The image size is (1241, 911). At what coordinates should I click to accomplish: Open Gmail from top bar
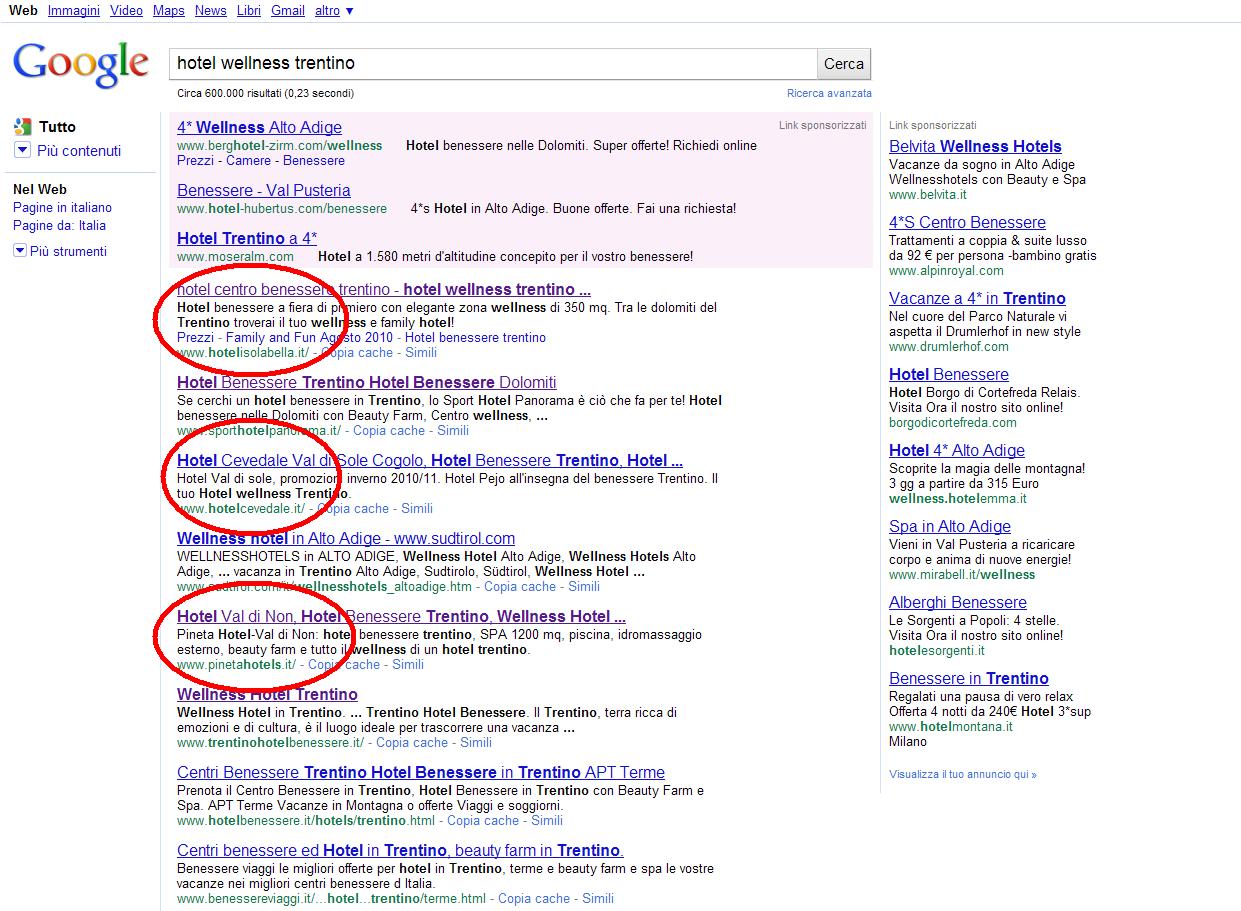[x=288, y=10]
